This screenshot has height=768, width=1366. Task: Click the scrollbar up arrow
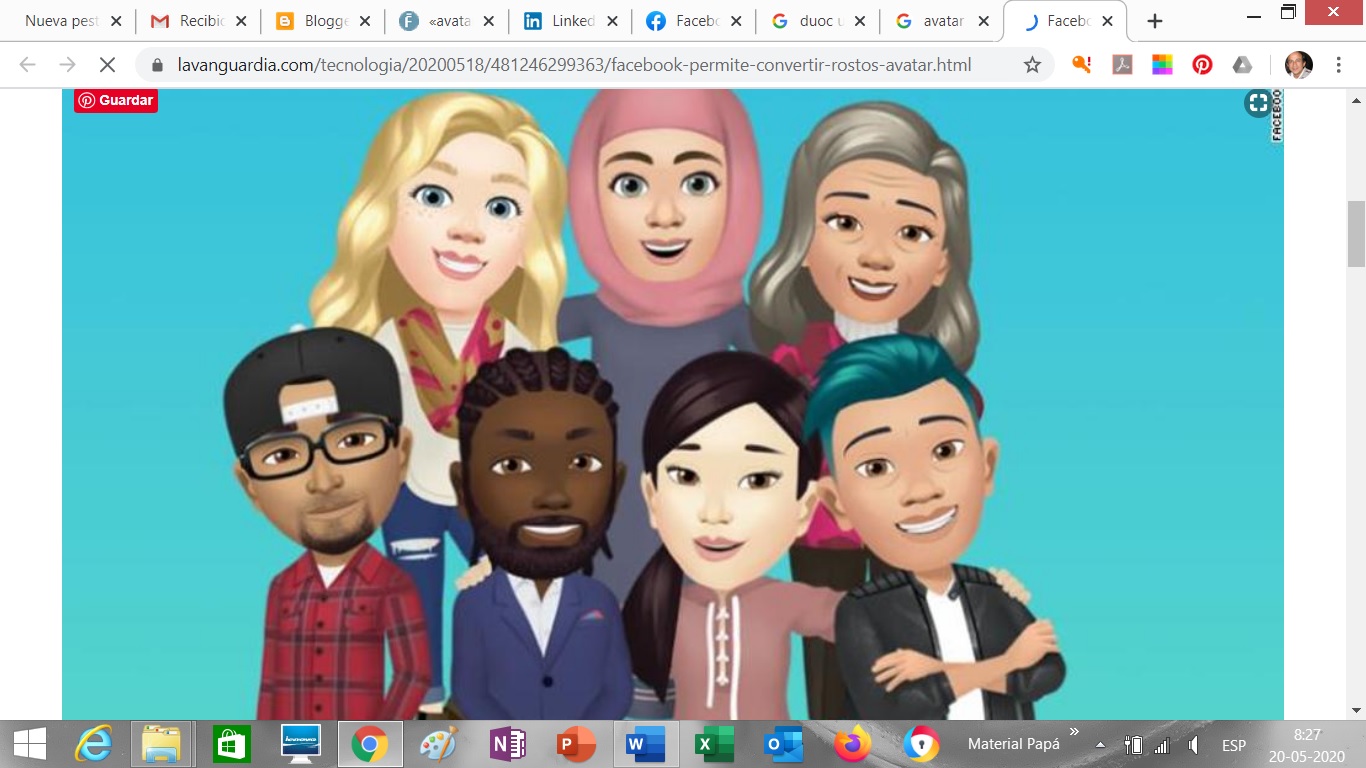point(1357,99)
